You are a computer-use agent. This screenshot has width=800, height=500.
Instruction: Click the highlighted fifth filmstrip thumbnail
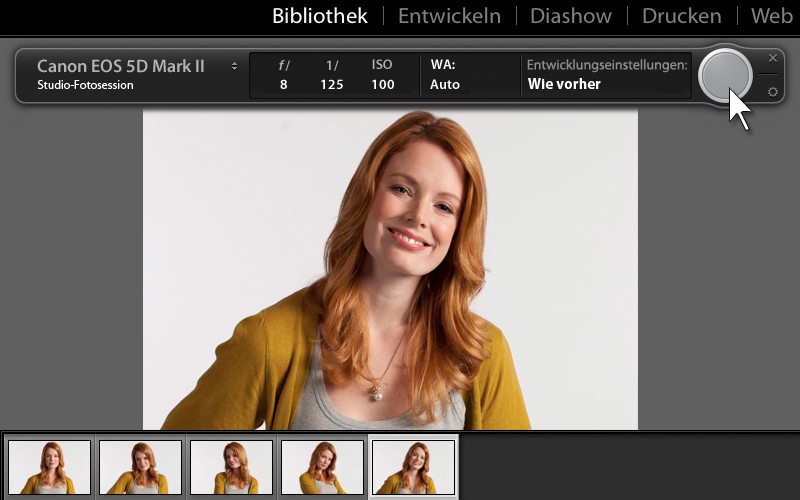coord(413,467)
